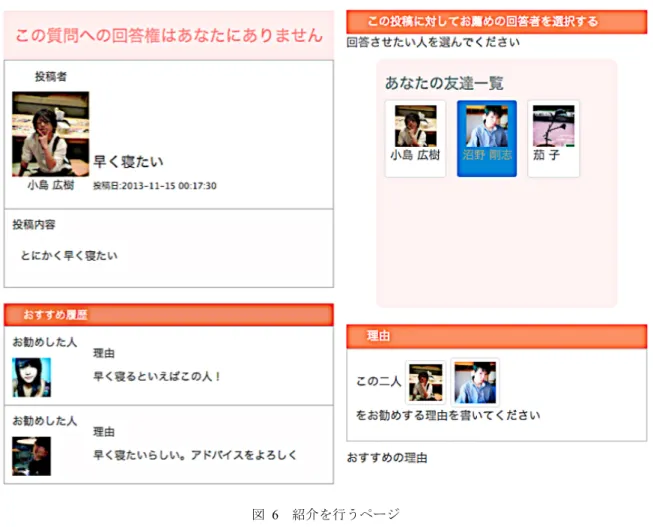Click recommender avatar beside 早く寝たいらしい reason

pos(32,456)
